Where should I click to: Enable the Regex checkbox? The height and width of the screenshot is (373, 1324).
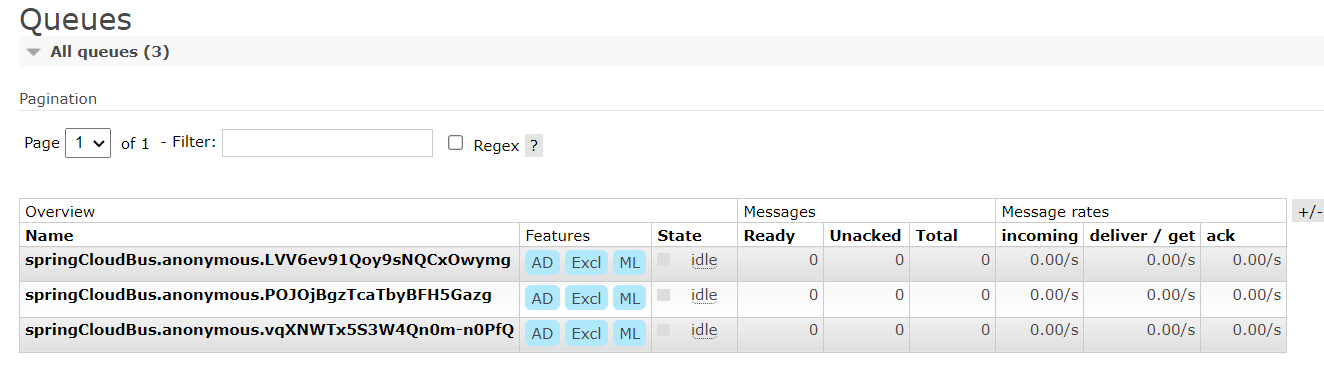(455, 143)
